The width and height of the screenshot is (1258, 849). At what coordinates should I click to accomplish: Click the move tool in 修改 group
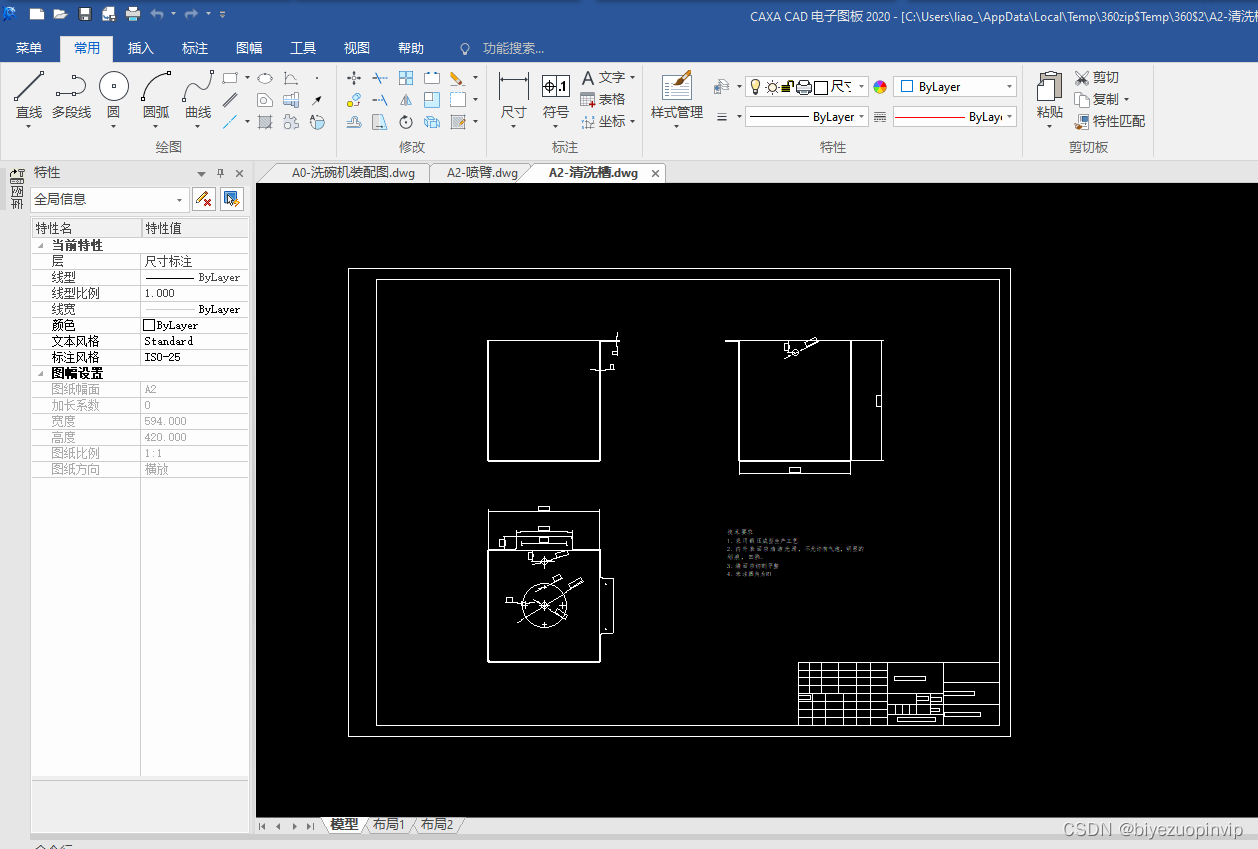(x=354, y=77)
